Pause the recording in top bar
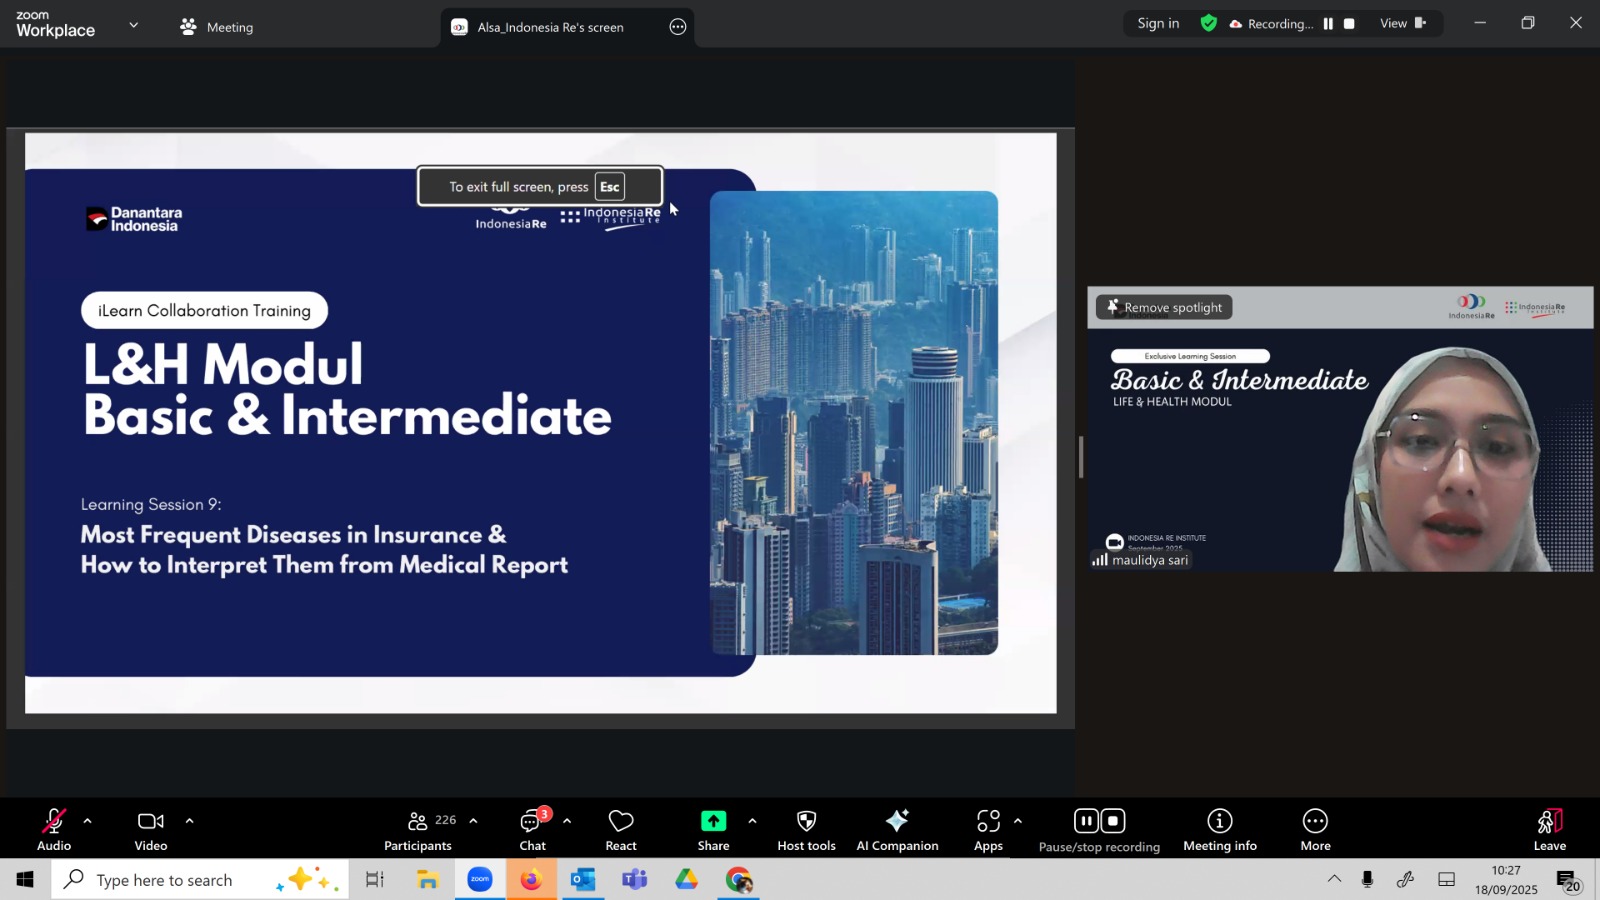The image size is (1600, 900). 1328,24
